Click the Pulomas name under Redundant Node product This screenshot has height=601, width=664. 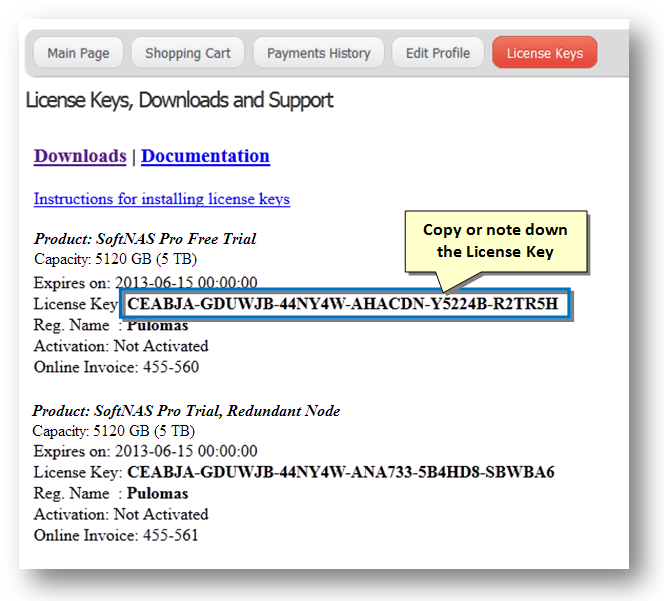pos(157,493)
